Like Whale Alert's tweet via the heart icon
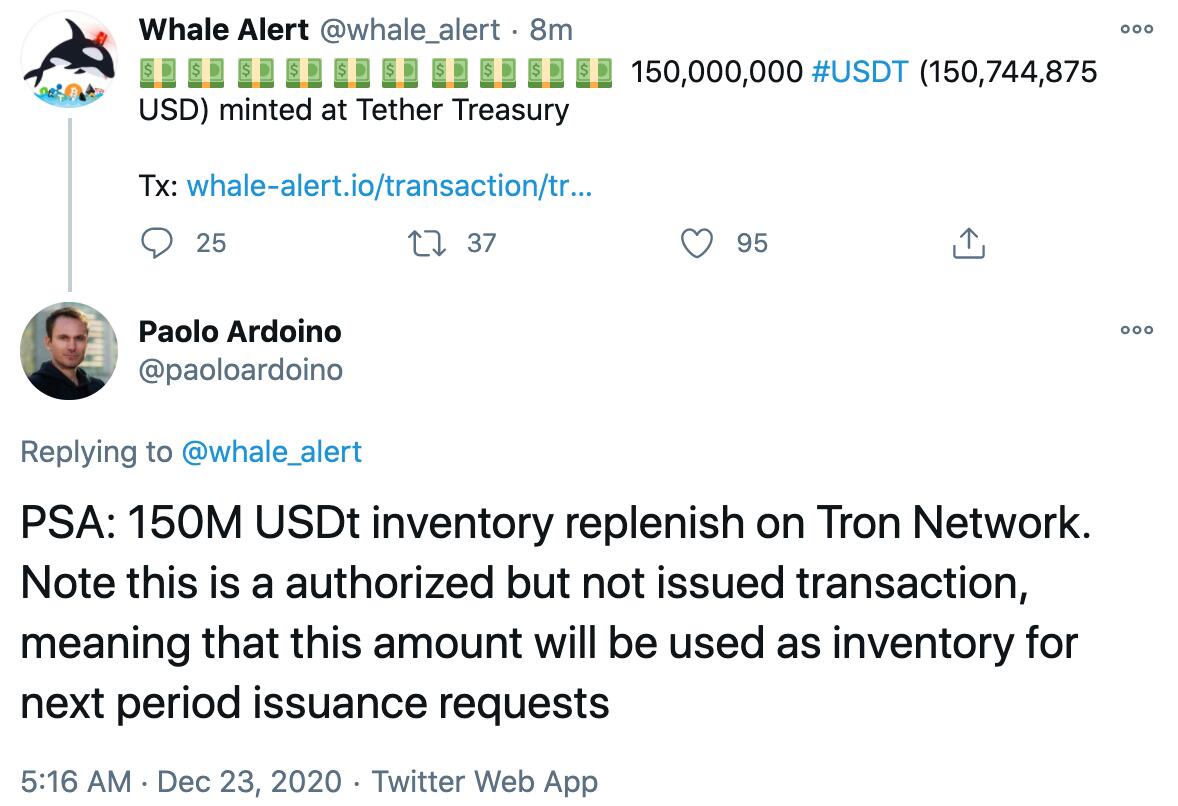Image resolution: width=1178 pixels, height=806 pixels. coord(697,242)
